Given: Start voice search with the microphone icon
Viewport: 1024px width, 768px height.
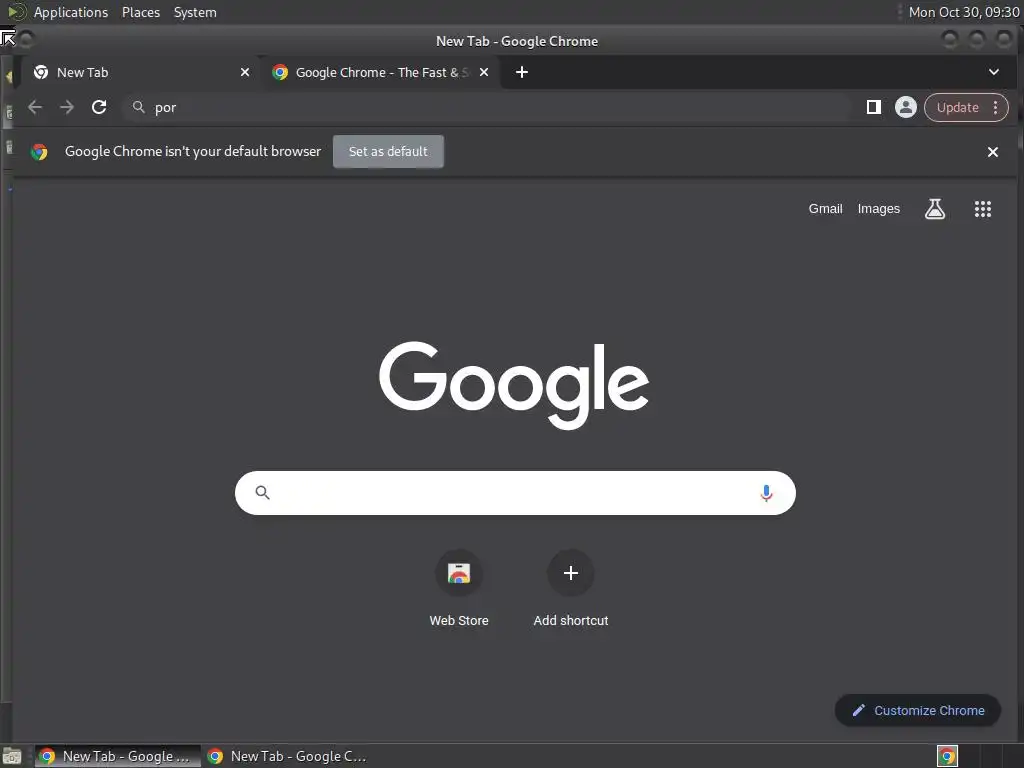Looking at the screenshot, I should coord(766,493).
